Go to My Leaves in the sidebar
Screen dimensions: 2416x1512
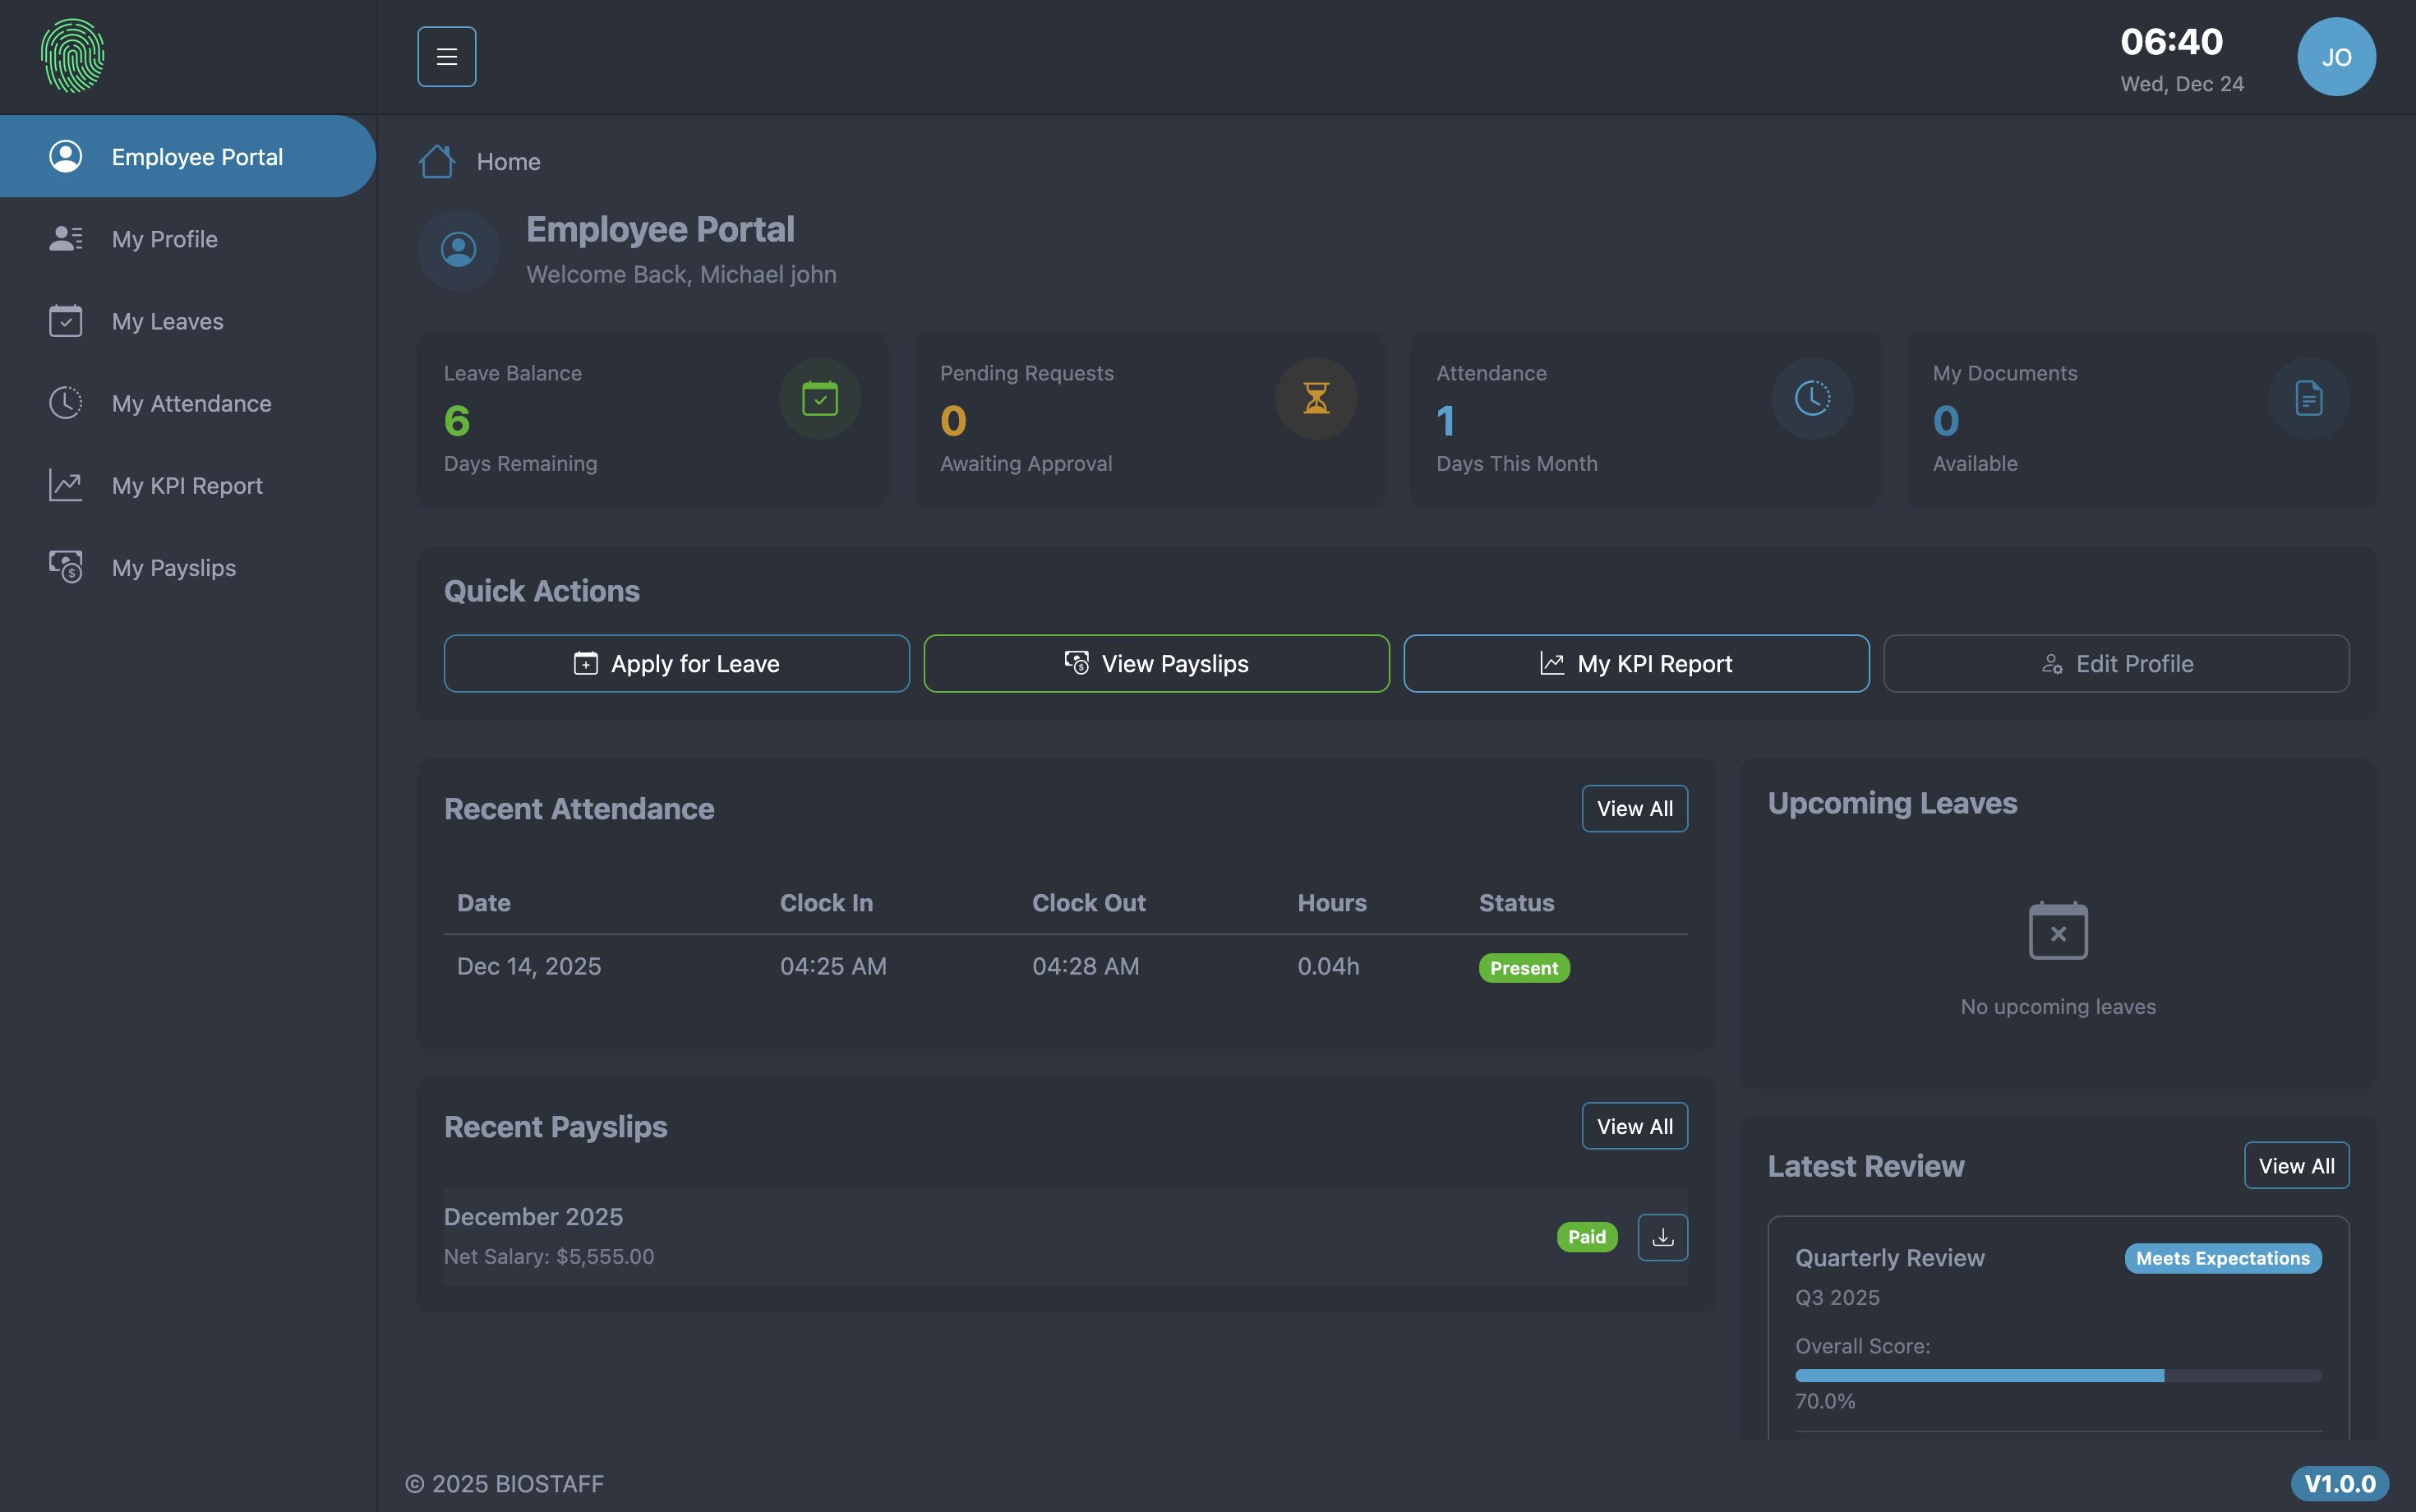[x=167, y=321]
